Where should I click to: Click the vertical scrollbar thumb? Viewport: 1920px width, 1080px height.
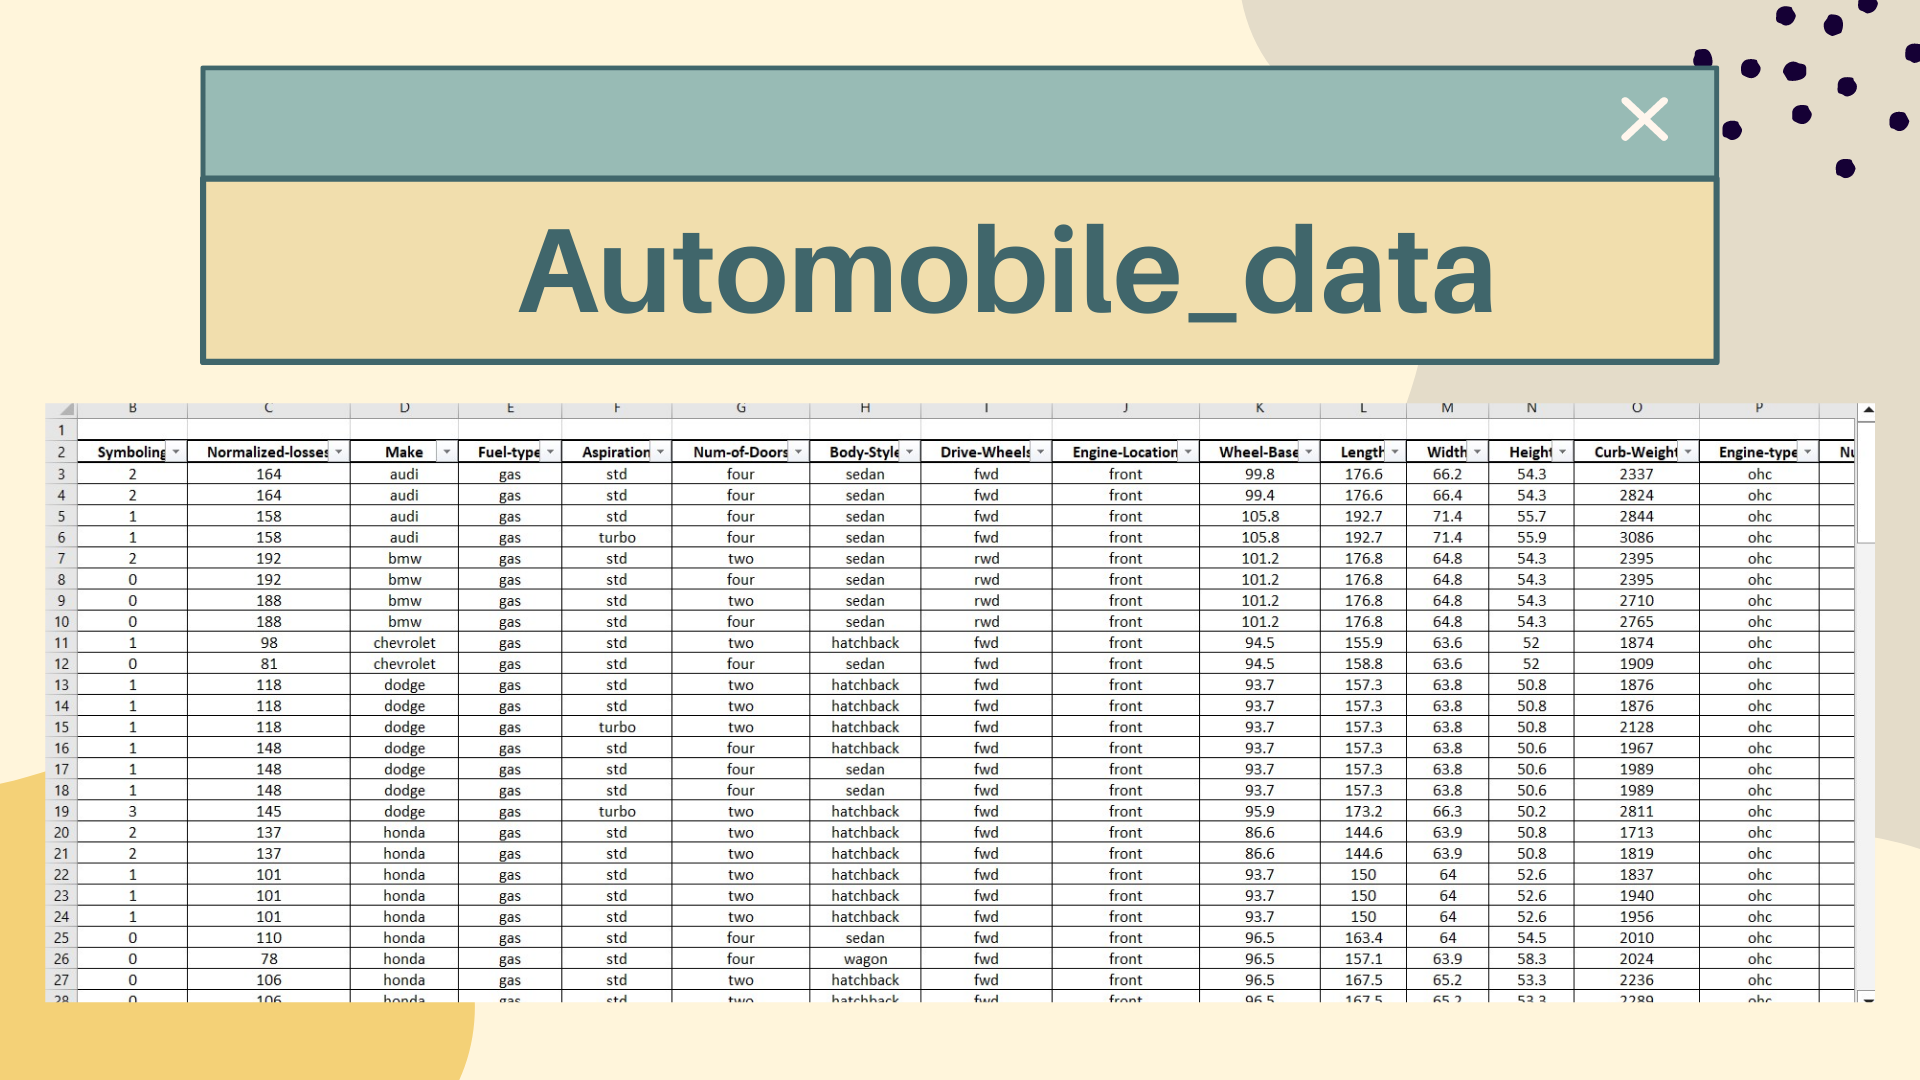(1867, 482)
